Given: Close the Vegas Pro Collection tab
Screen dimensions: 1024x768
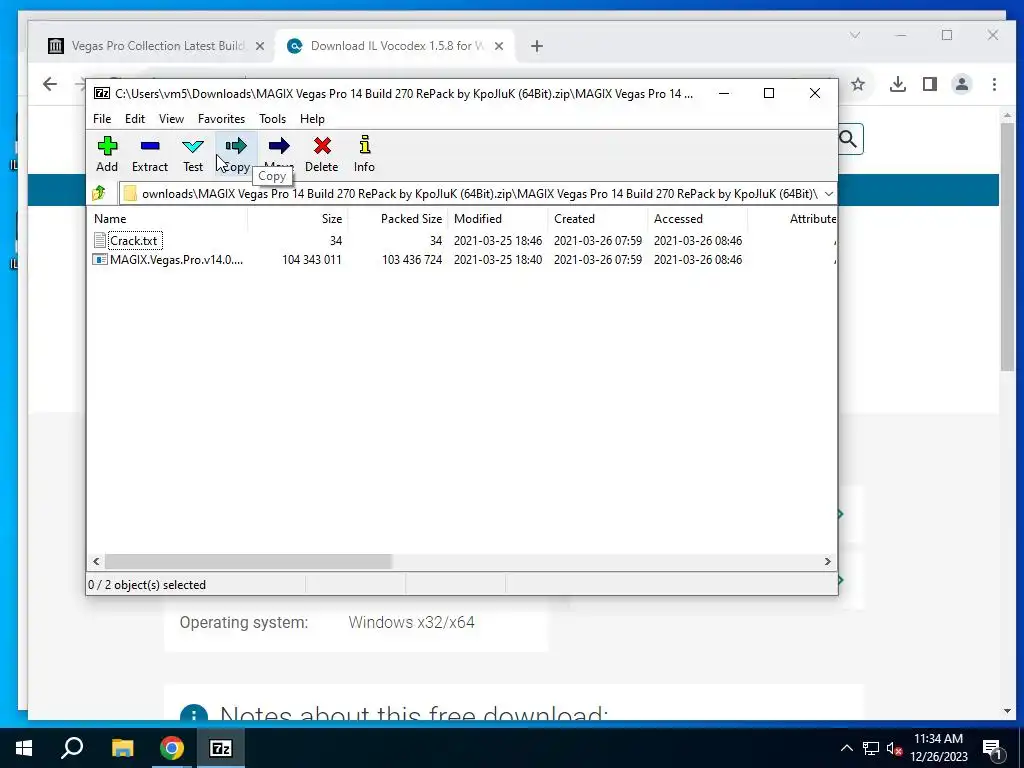Looking at the screenshot, I should click(x=259, y=46).
